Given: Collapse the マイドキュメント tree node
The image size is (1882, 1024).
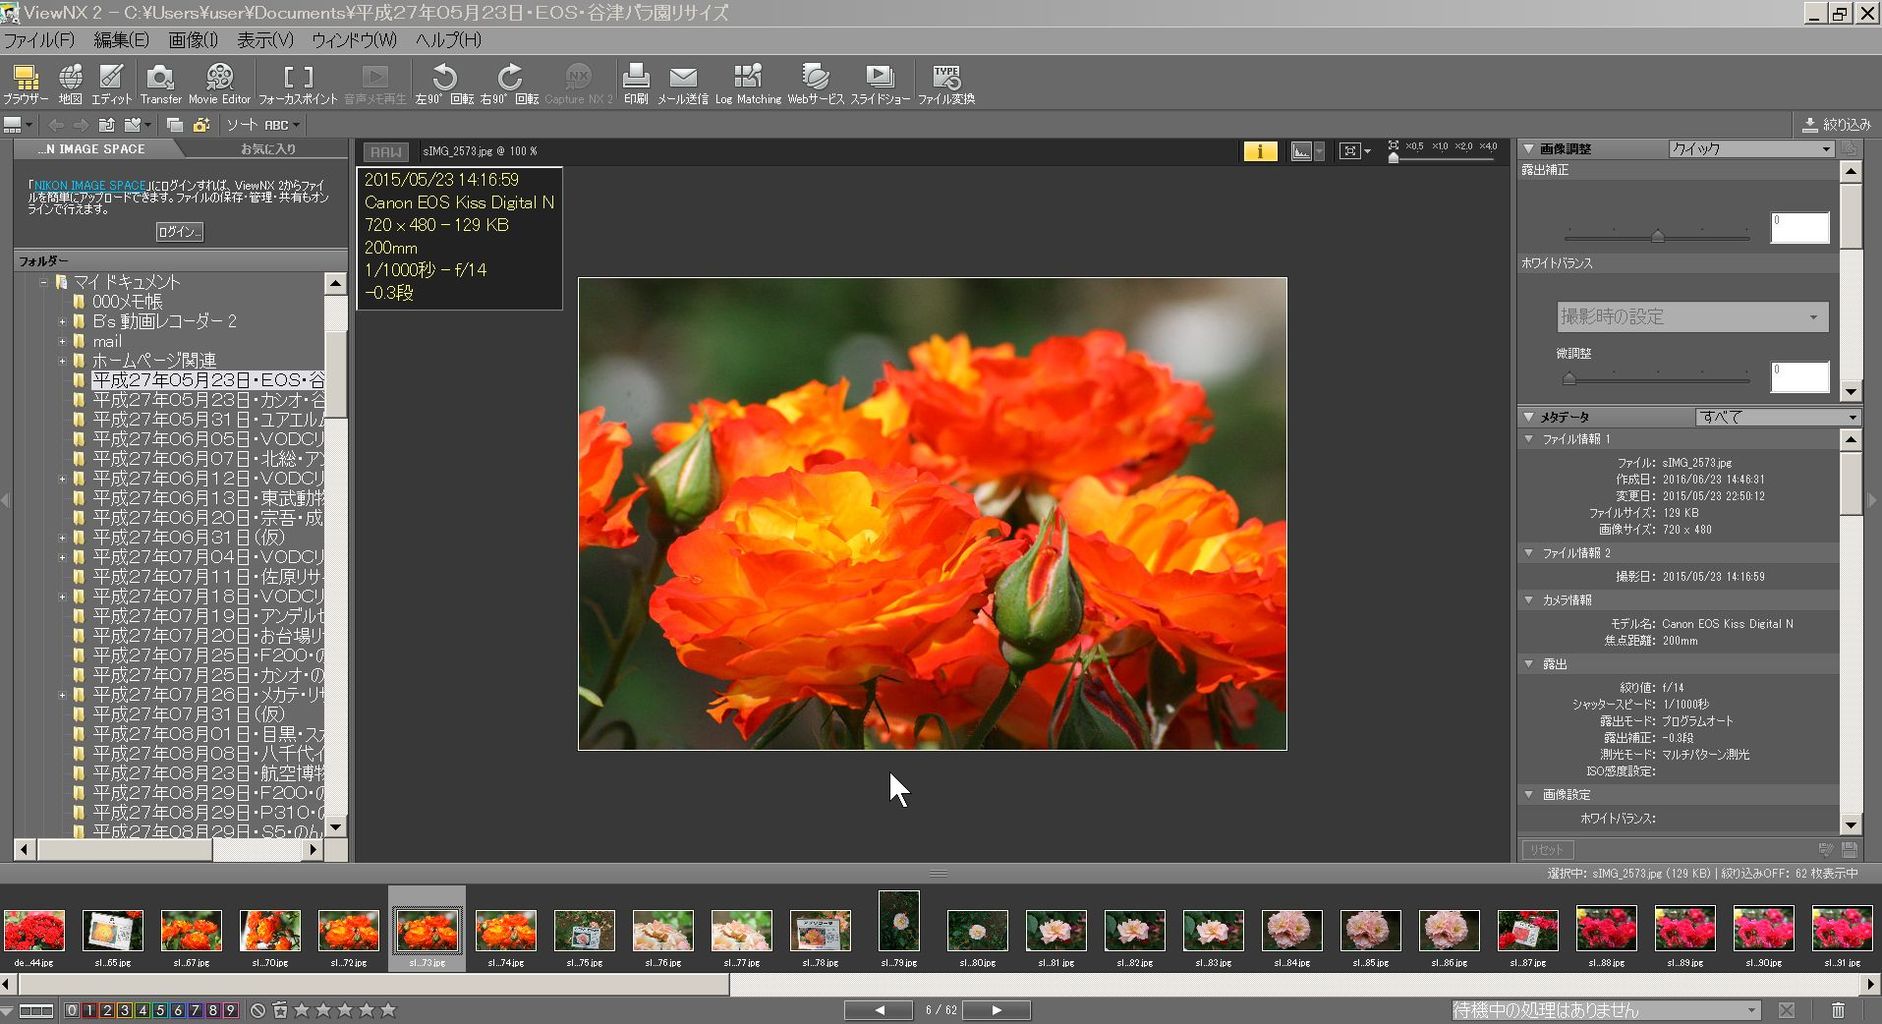Looking at the screenshot, I should click(44, 283).
